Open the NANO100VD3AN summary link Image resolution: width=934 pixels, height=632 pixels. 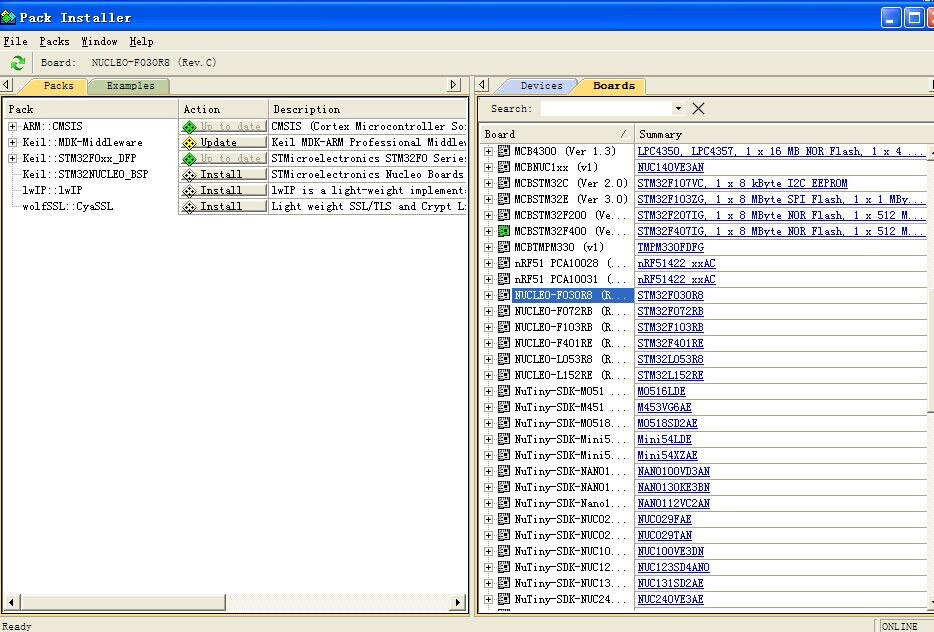point(673,471)
